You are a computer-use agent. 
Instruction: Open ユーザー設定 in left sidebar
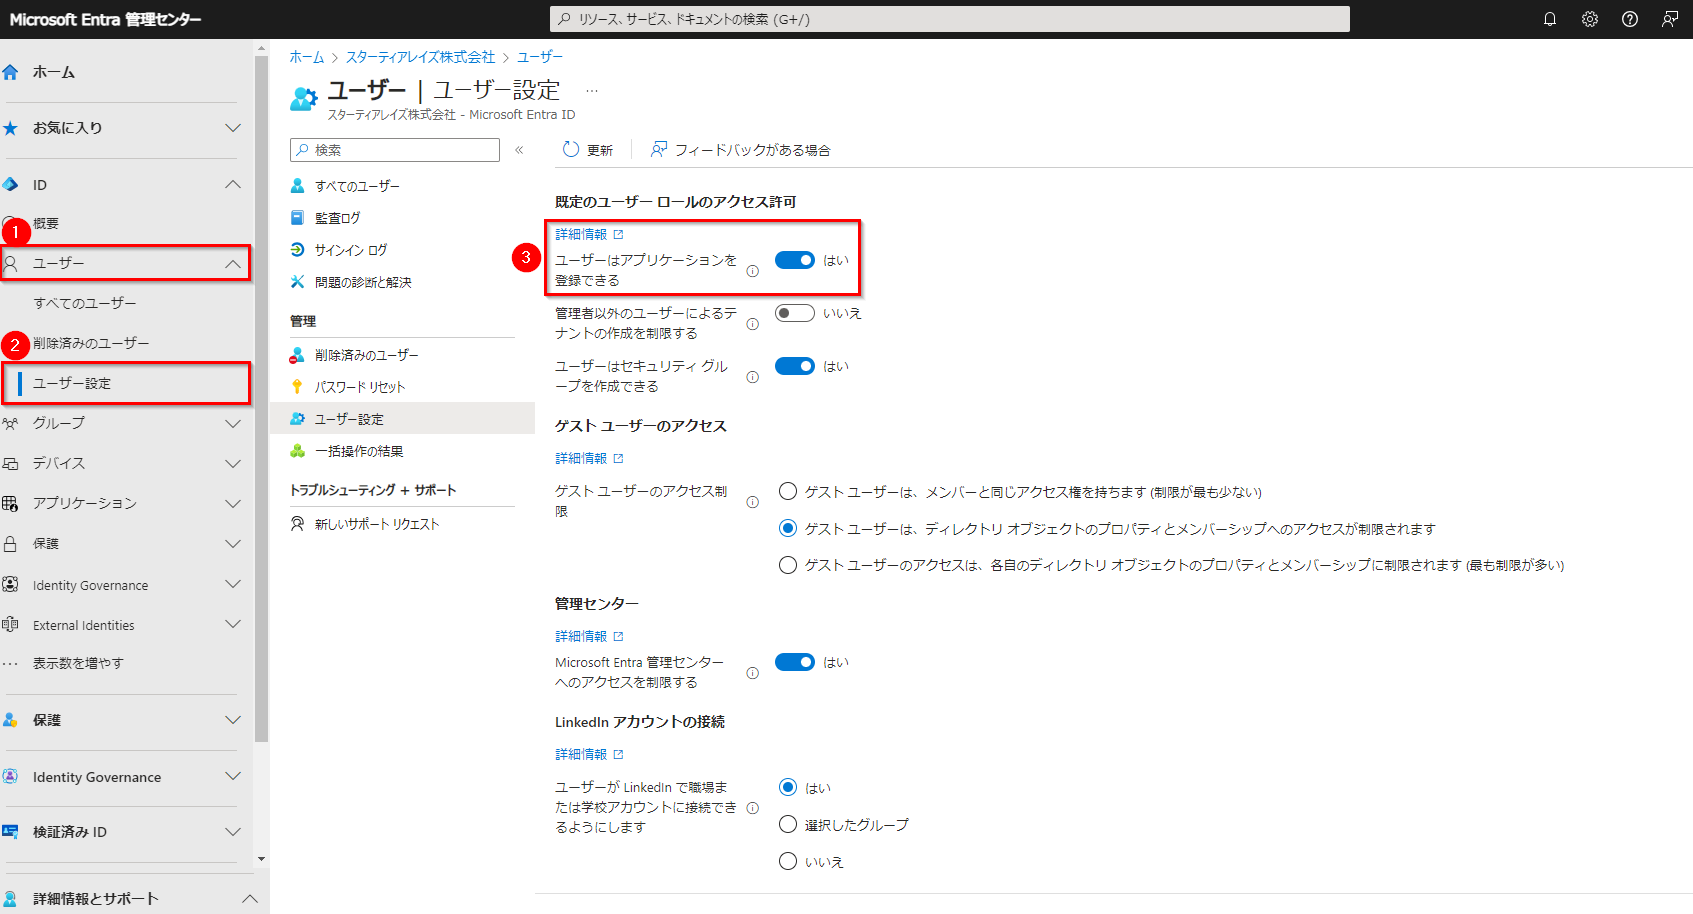(72, 383)
